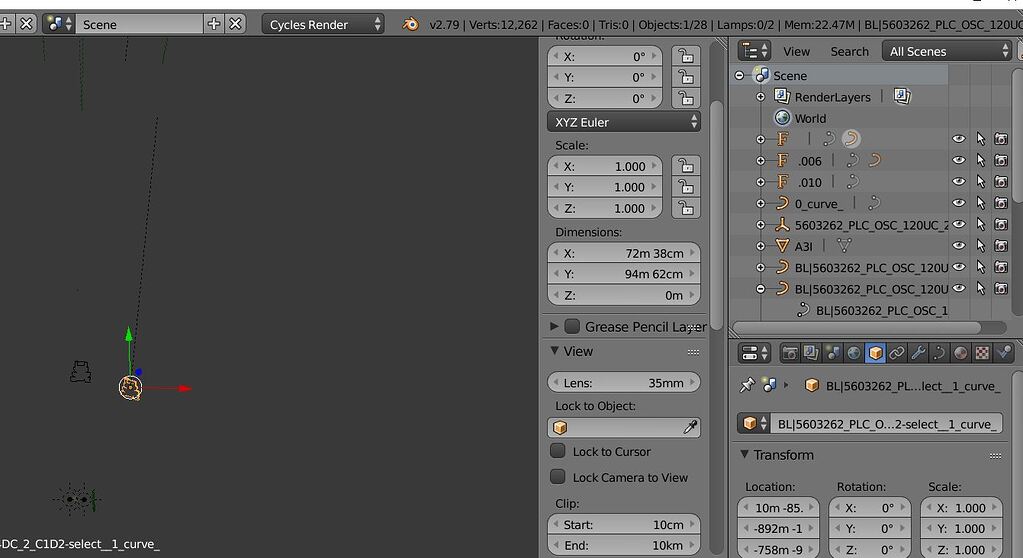This screenshot has width=1023, height=558.
Task: Toggle Scale Y lock
Action: tap(686, 187)
